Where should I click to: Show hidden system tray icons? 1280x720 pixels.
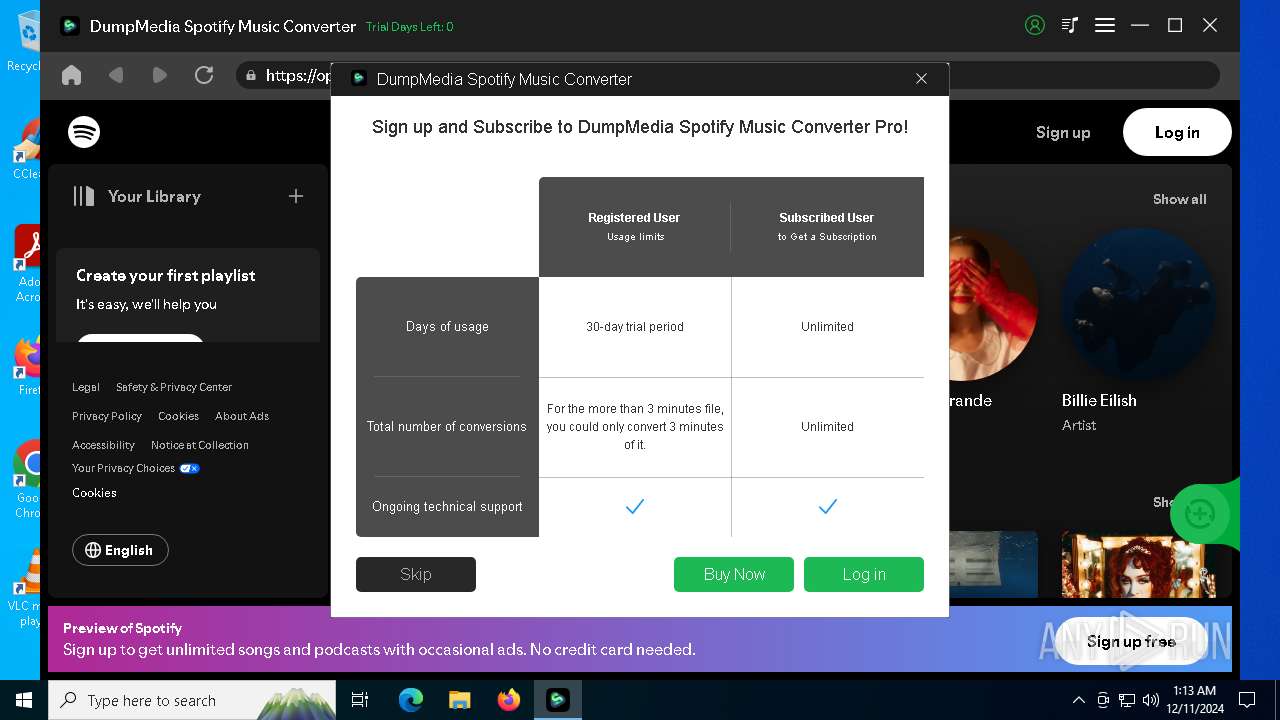tap(1079, 700)
